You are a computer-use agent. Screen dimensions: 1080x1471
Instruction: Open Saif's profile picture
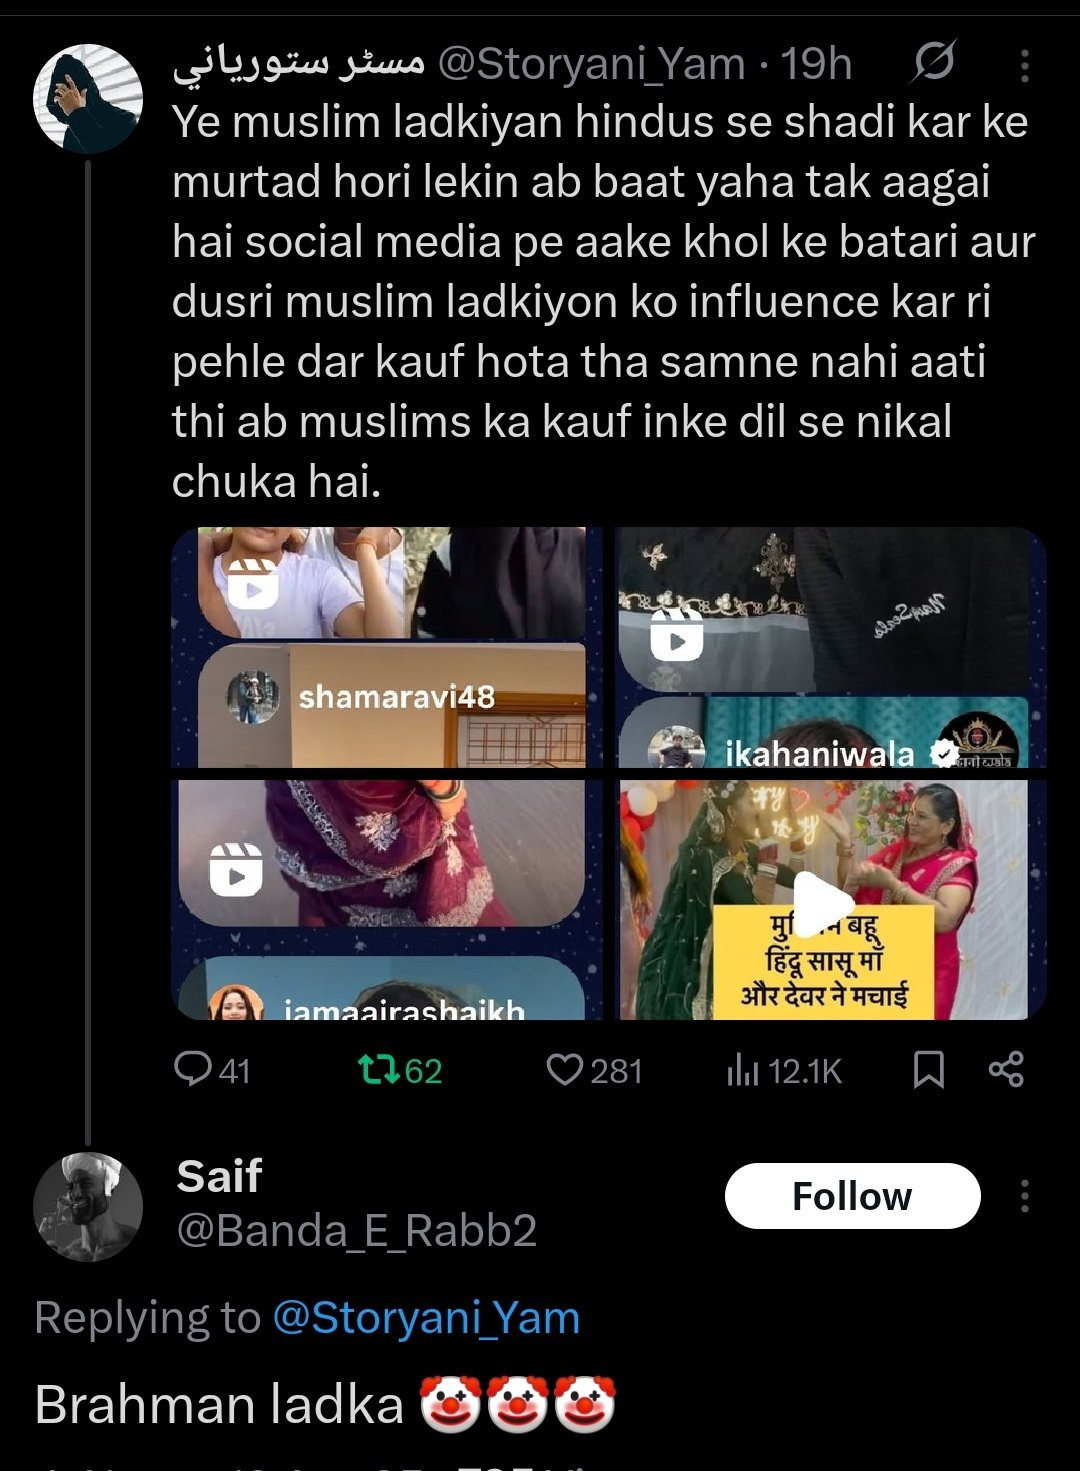click(88, 1207)
